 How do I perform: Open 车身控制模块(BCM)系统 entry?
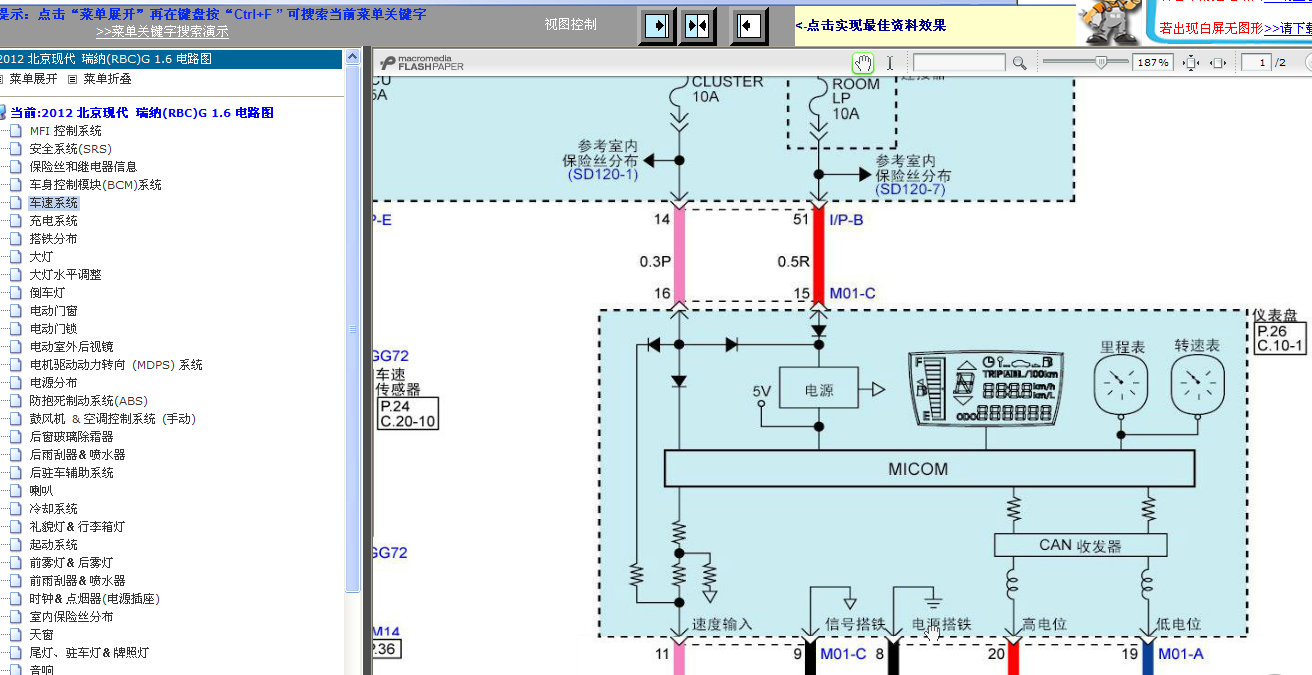click(x=95, y=185)
